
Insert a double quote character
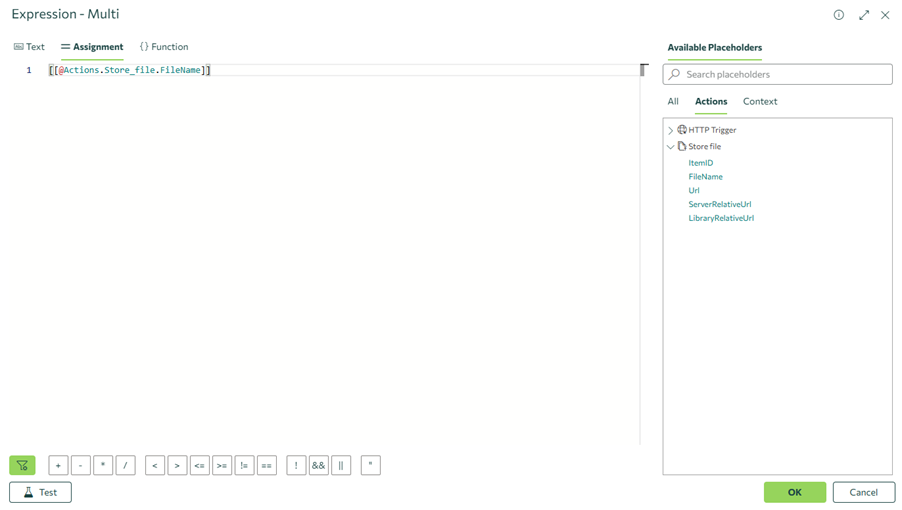pyautogui.click(x=370, y=465)
